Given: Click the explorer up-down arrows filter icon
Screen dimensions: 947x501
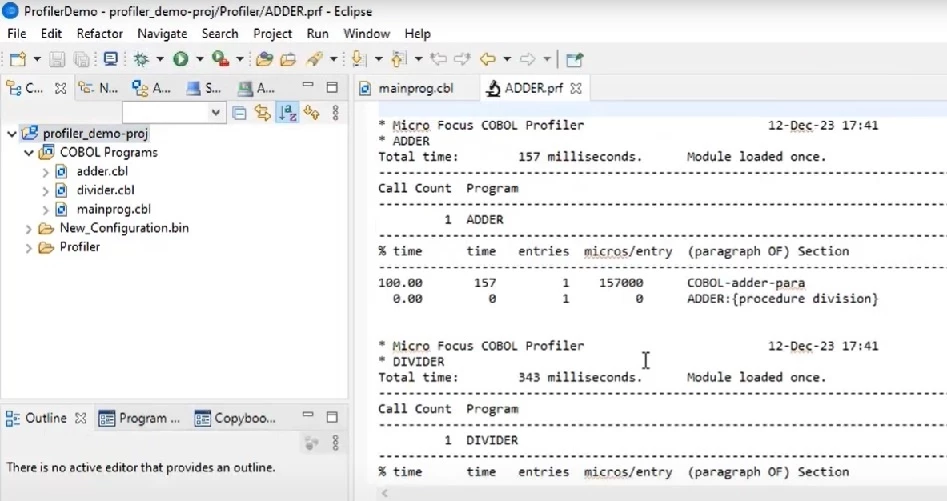Looking at the screenshot, I should pos(312,112).
